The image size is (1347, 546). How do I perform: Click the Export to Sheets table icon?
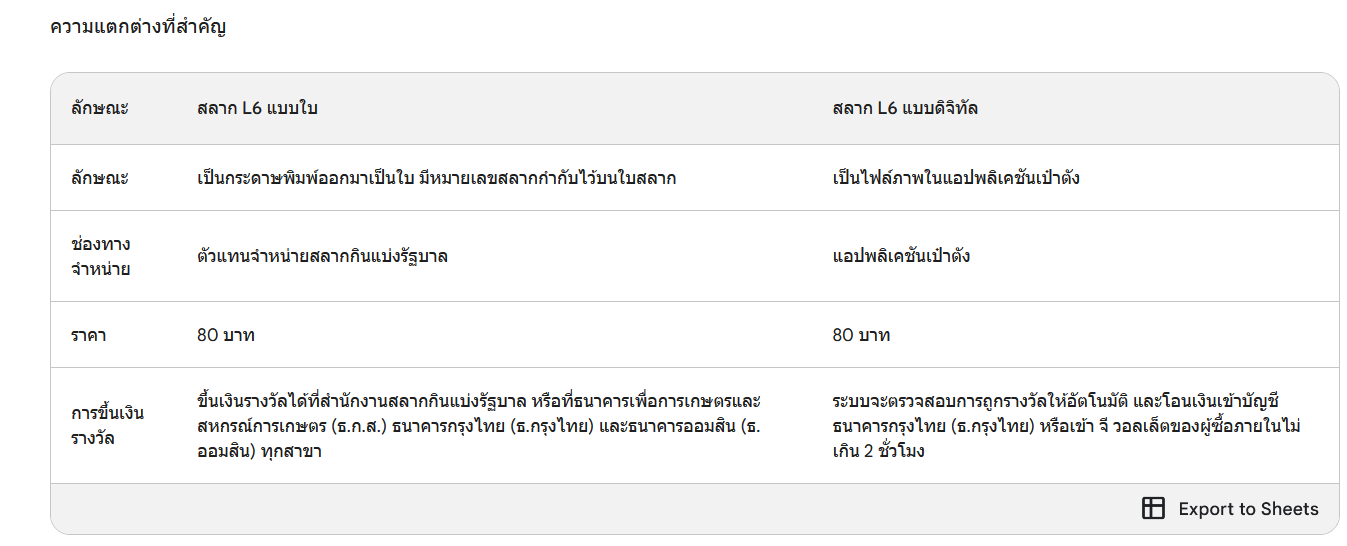pos(1153,508)
